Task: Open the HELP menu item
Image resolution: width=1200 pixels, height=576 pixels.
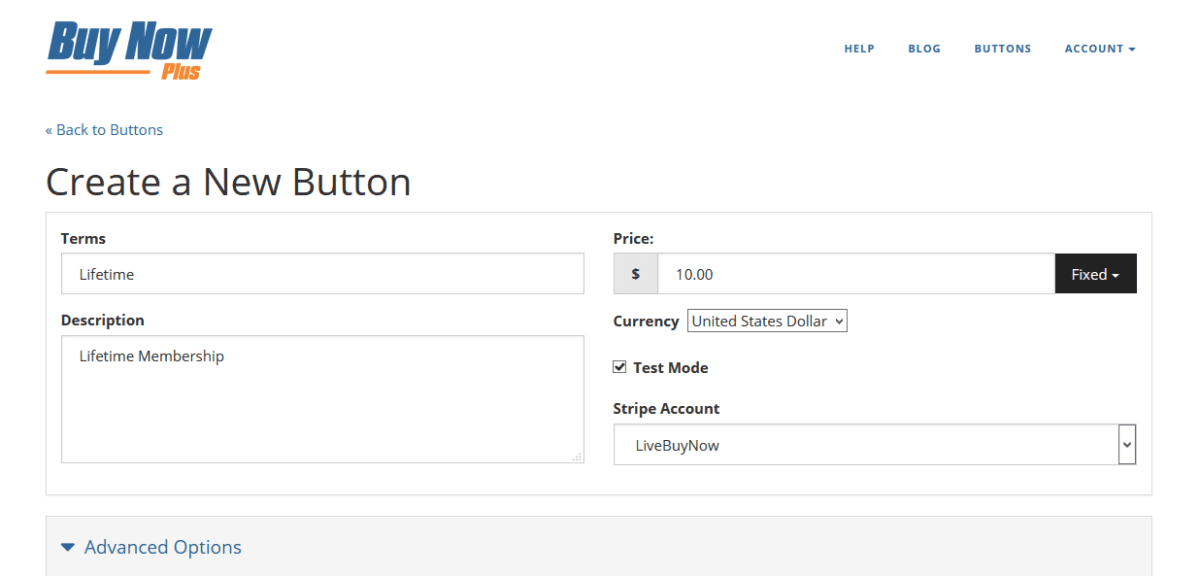Action: tap(859, 48)
